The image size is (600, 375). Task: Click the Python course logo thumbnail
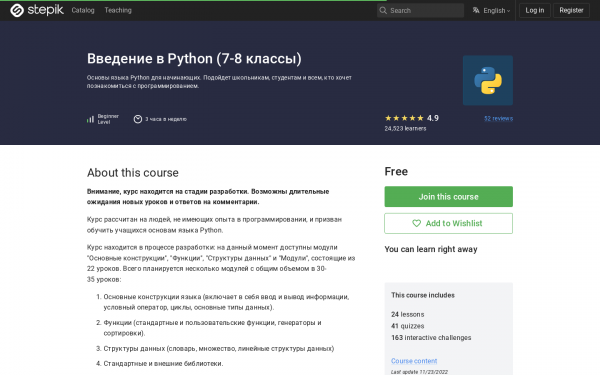coord(488,80)
